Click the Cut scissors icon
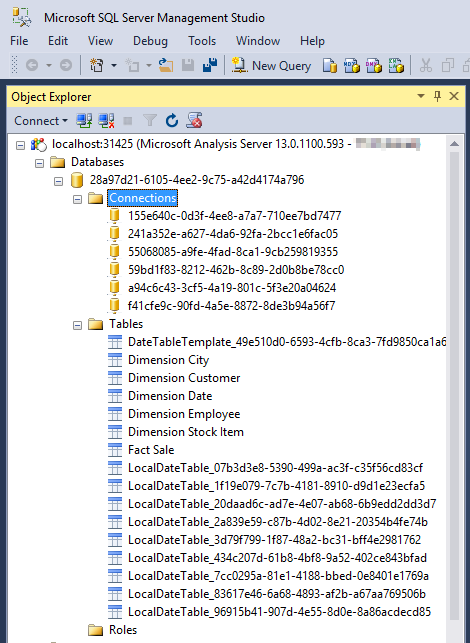The width and height of the screenshot is (470, 643). pyautogui.click(x=426, y=66)
